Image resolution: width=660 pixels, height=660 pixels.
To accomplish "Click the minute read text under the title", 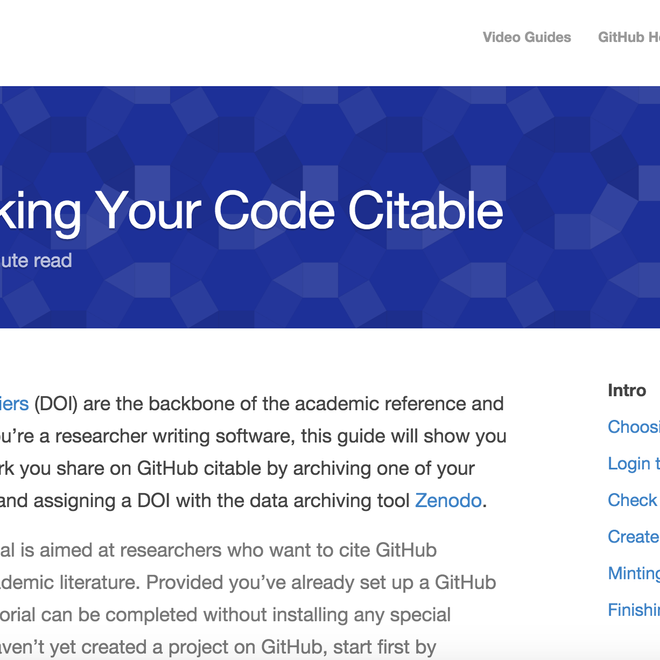I will [36, 260].
